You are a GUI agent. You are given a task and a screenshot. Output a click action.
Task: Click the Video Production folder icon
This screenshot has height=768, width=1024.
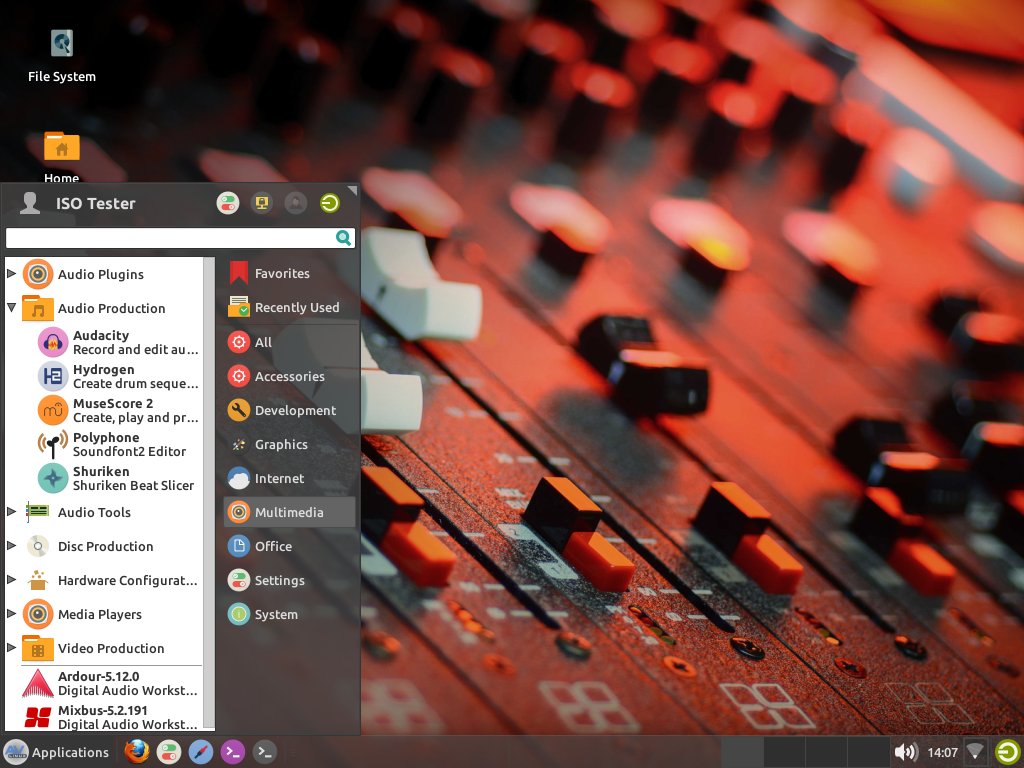[x=38, y=648]
